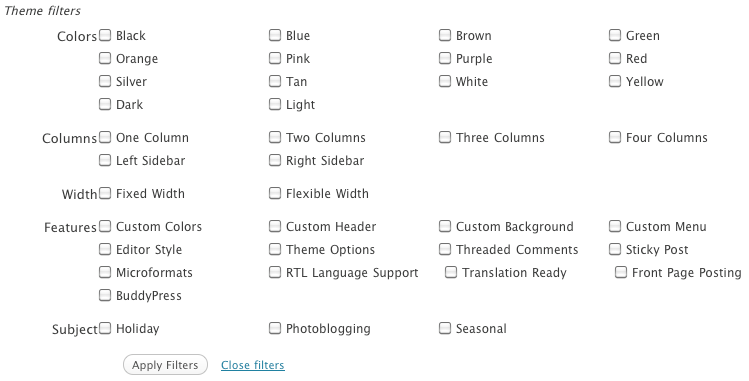Tick the Green color option
Image resolution: width=749 pixels, height=381 pixels.
[615, 35]
